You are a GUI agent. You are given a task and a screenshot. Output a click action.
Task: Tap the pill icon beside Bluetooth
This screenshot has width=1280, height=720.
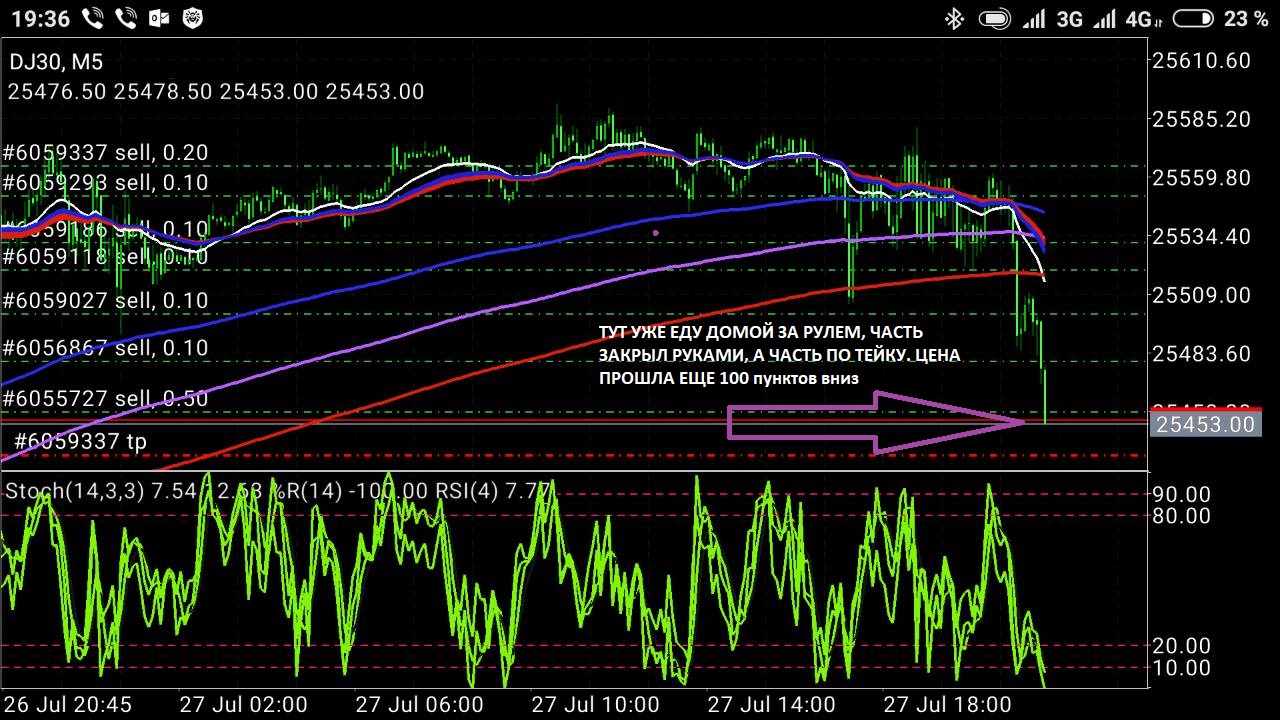click(994, 19)
